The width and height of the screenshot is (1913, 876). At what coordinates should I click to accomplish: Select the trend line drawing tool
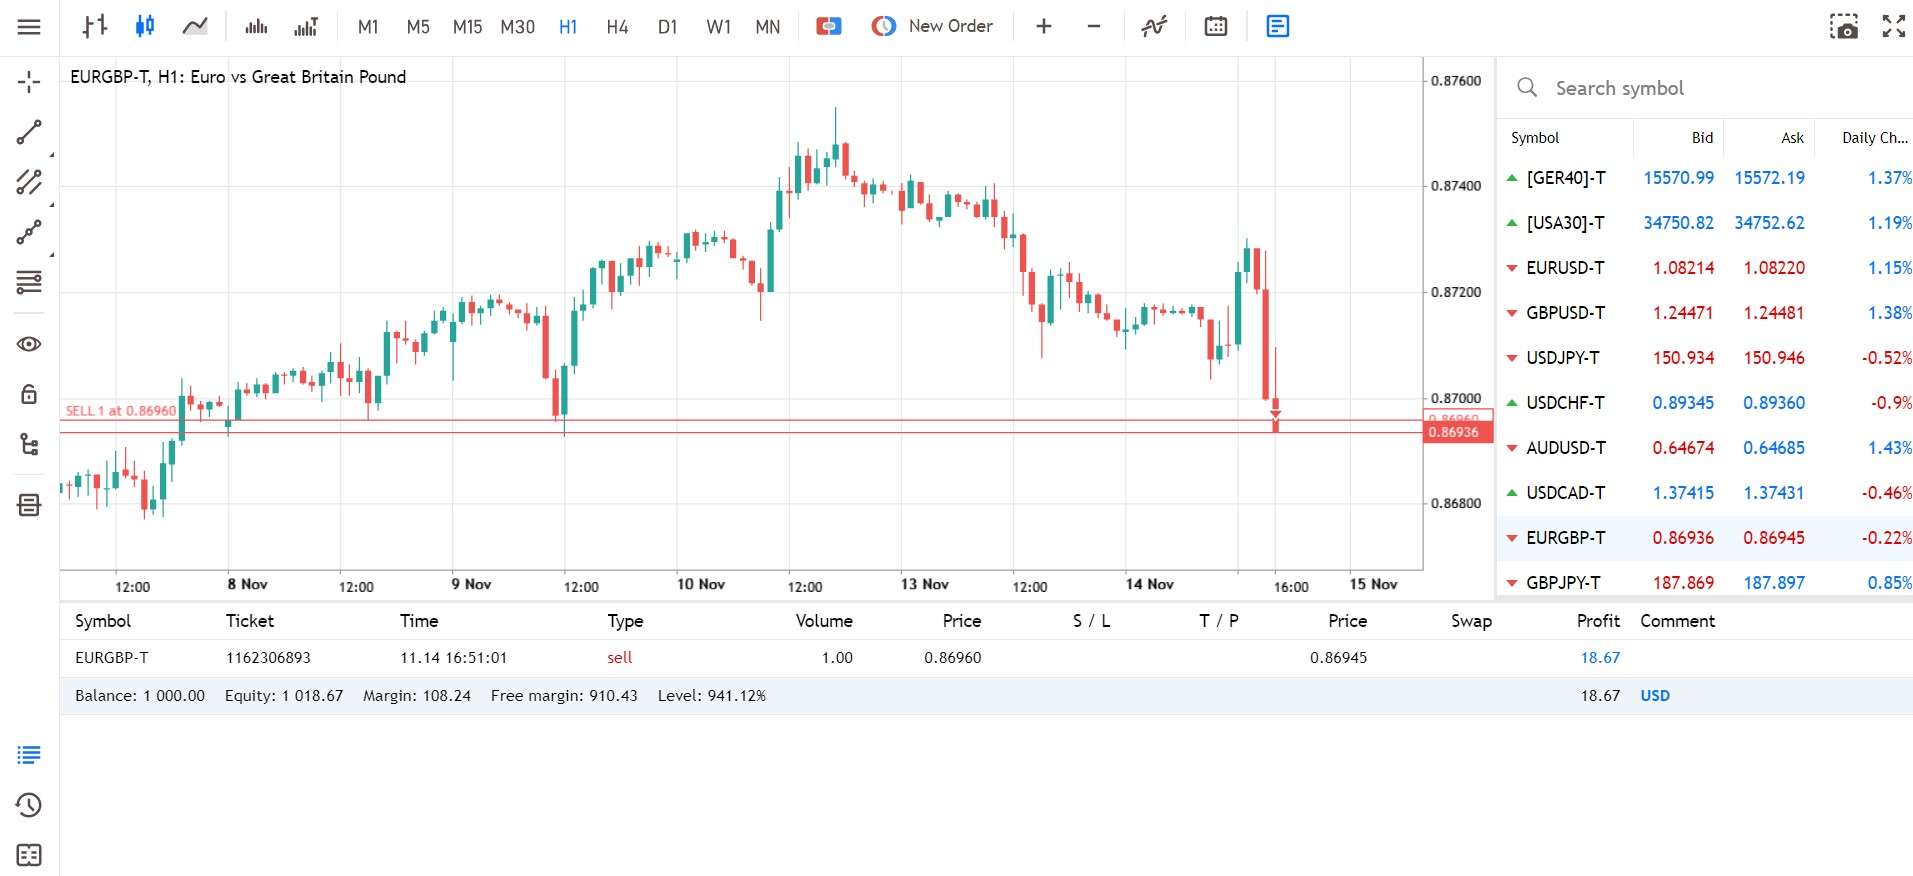click(29, 132)
